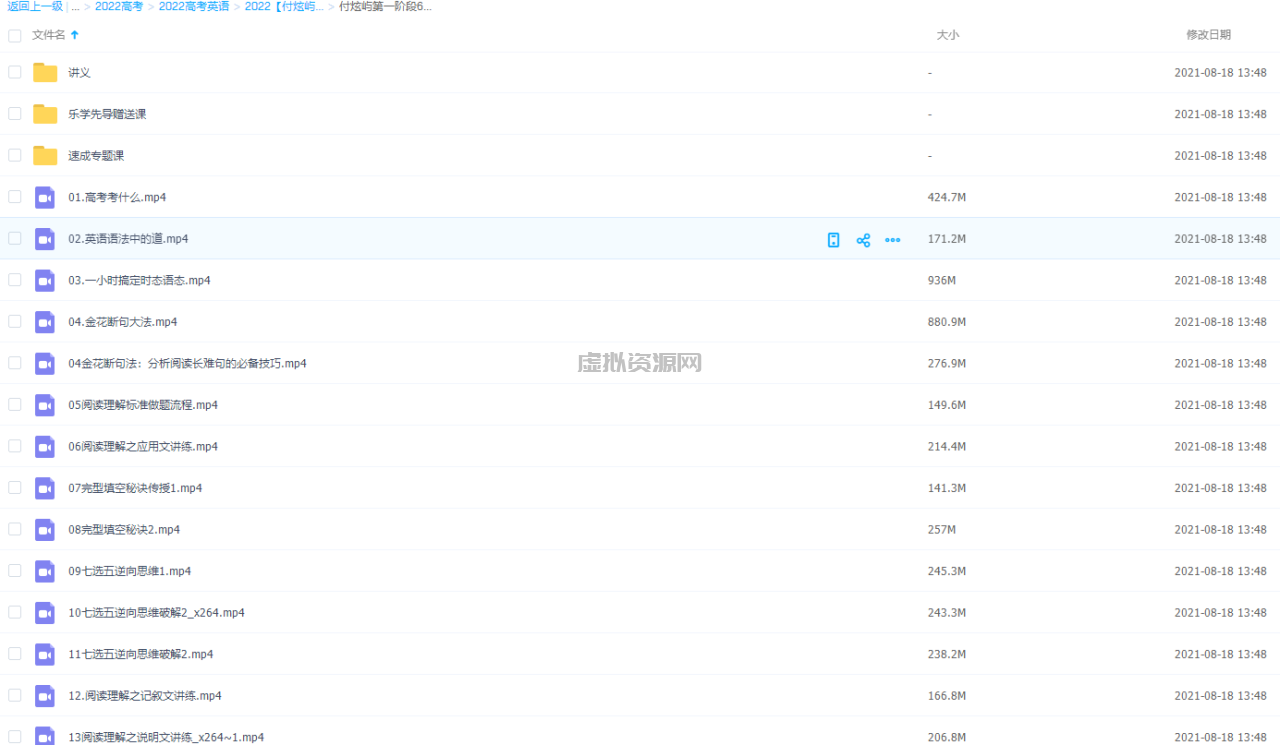
Task: Tick the checkbox for 03.一小时搞定时态语态.mp4
Action: pos(14,280)
